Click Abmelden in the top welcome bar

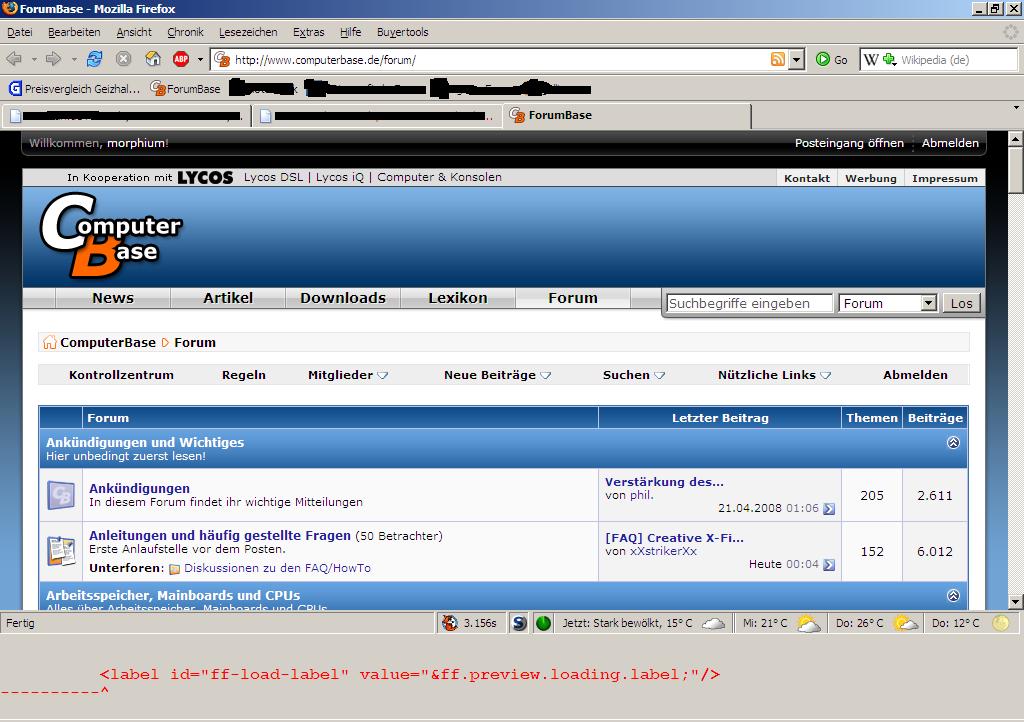(x=950, y=143)
